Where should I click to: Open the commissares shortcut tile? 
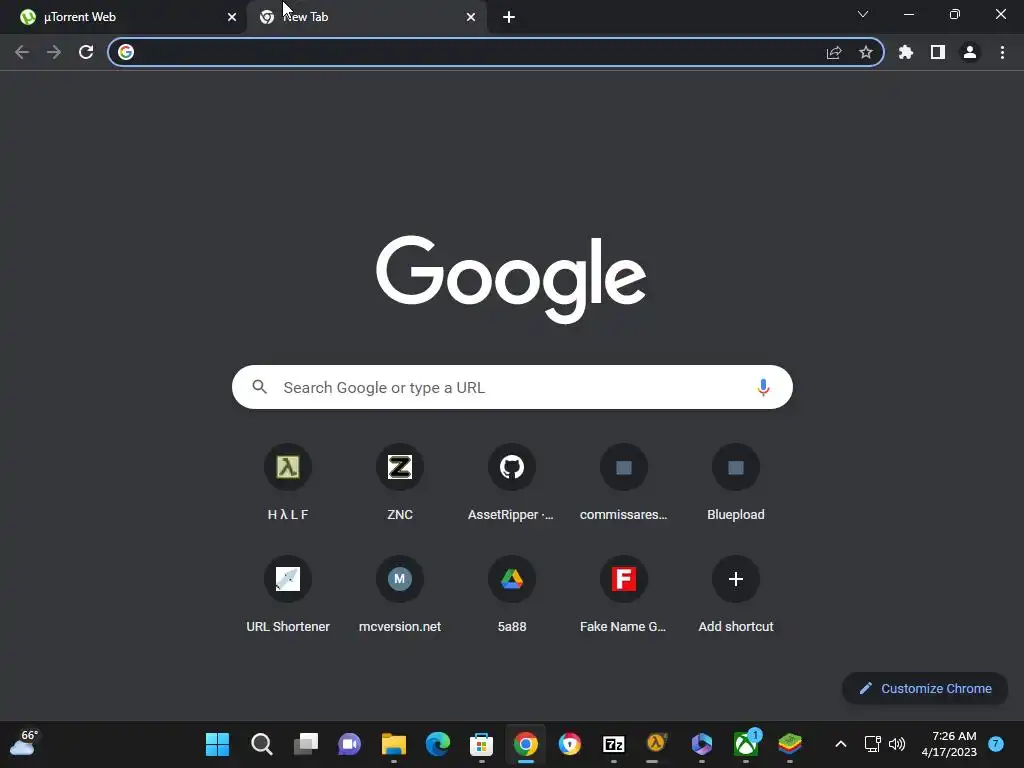(624, 482)
